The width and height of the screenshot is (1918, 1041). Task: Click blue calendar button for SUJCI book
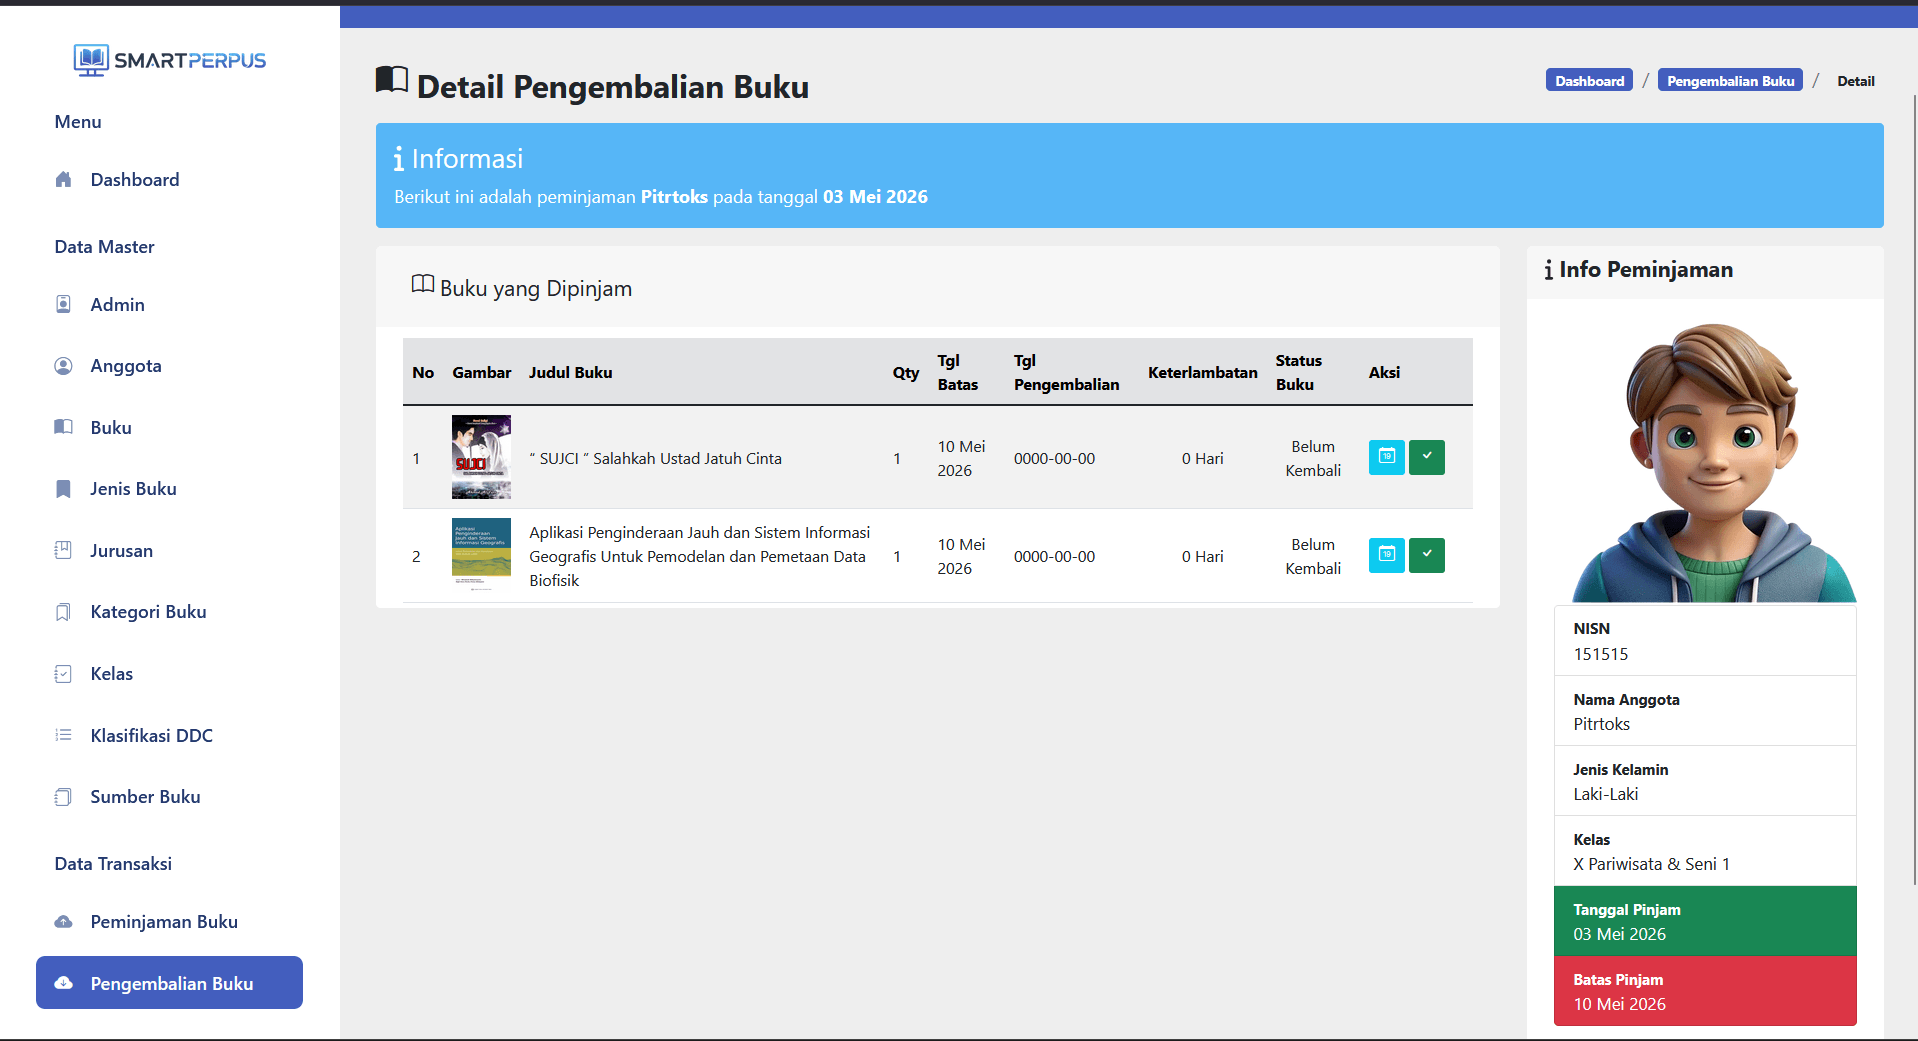click(1386, 457)
